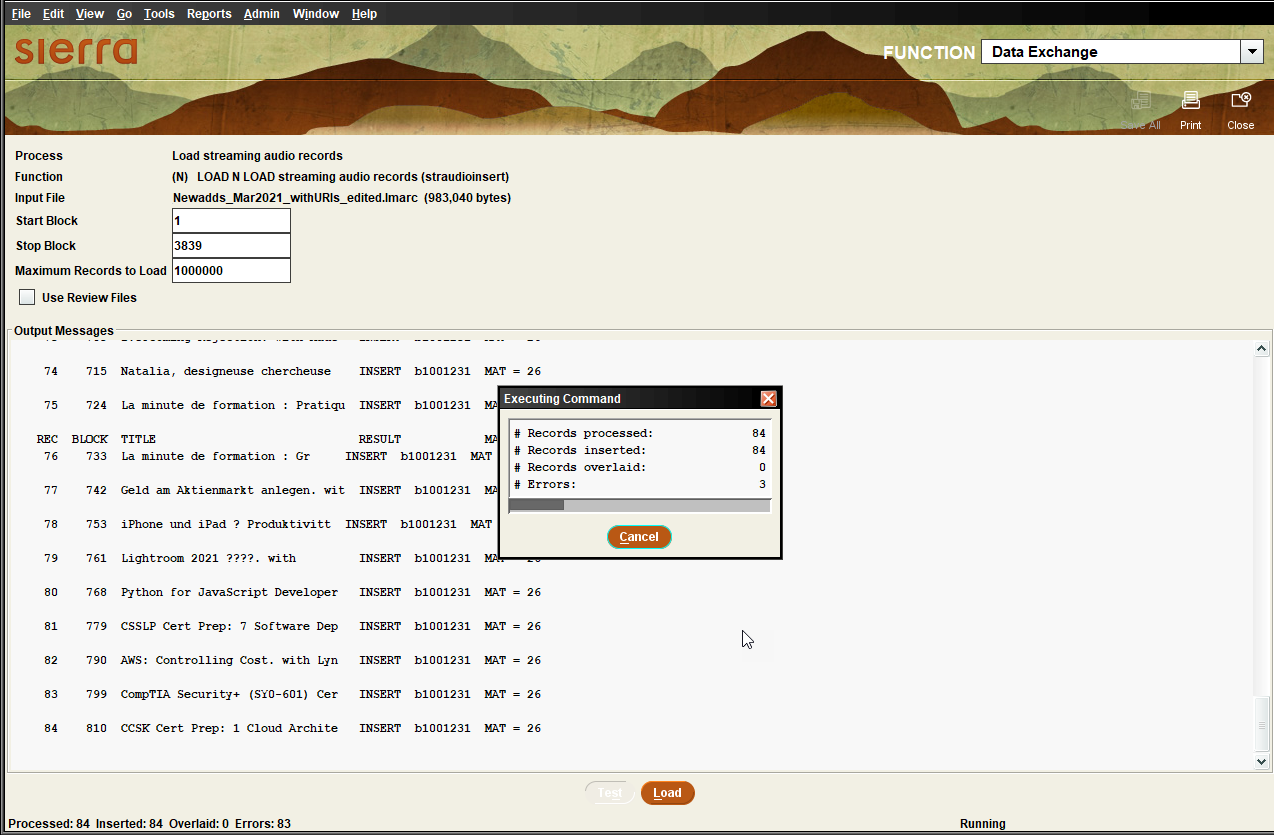Click the Print icon in toolbar
Viewport: 1274px width, 835px height.
(x=1190, y=101)
